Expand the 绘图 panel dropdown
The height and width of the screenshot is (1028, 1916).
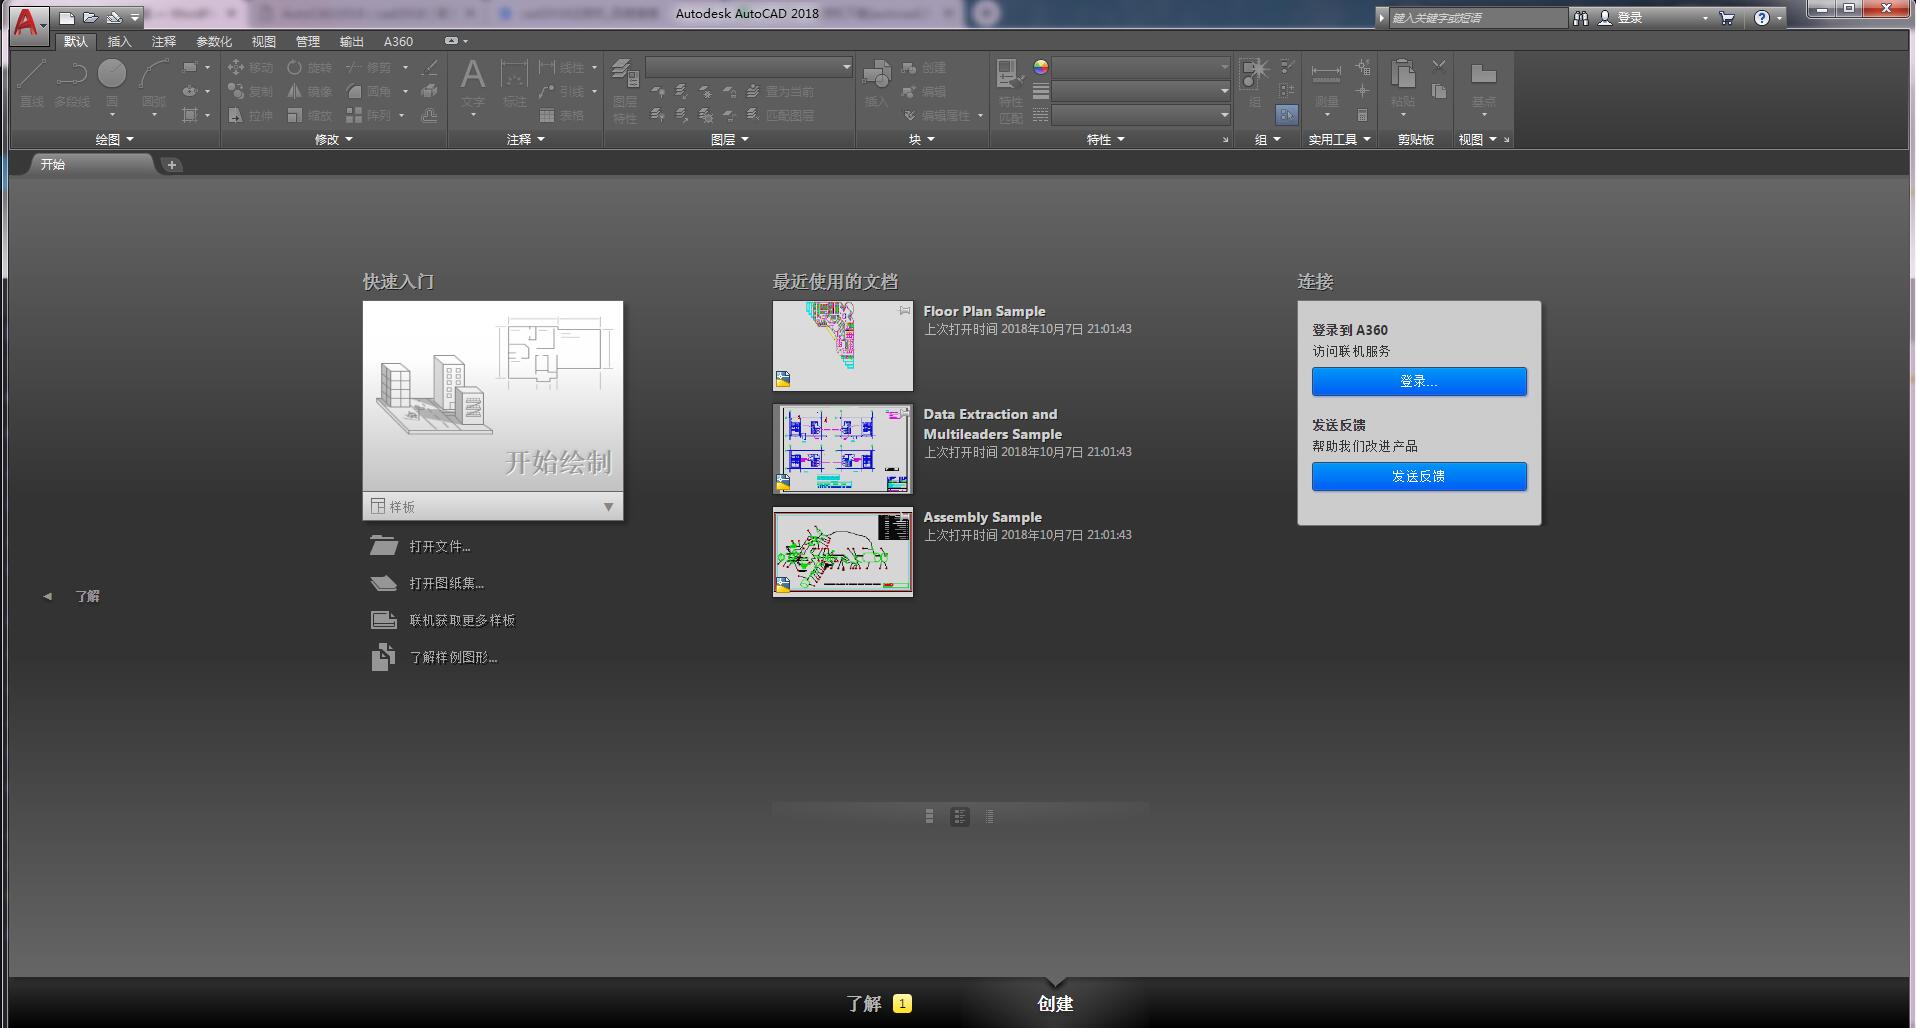[114, 140]
